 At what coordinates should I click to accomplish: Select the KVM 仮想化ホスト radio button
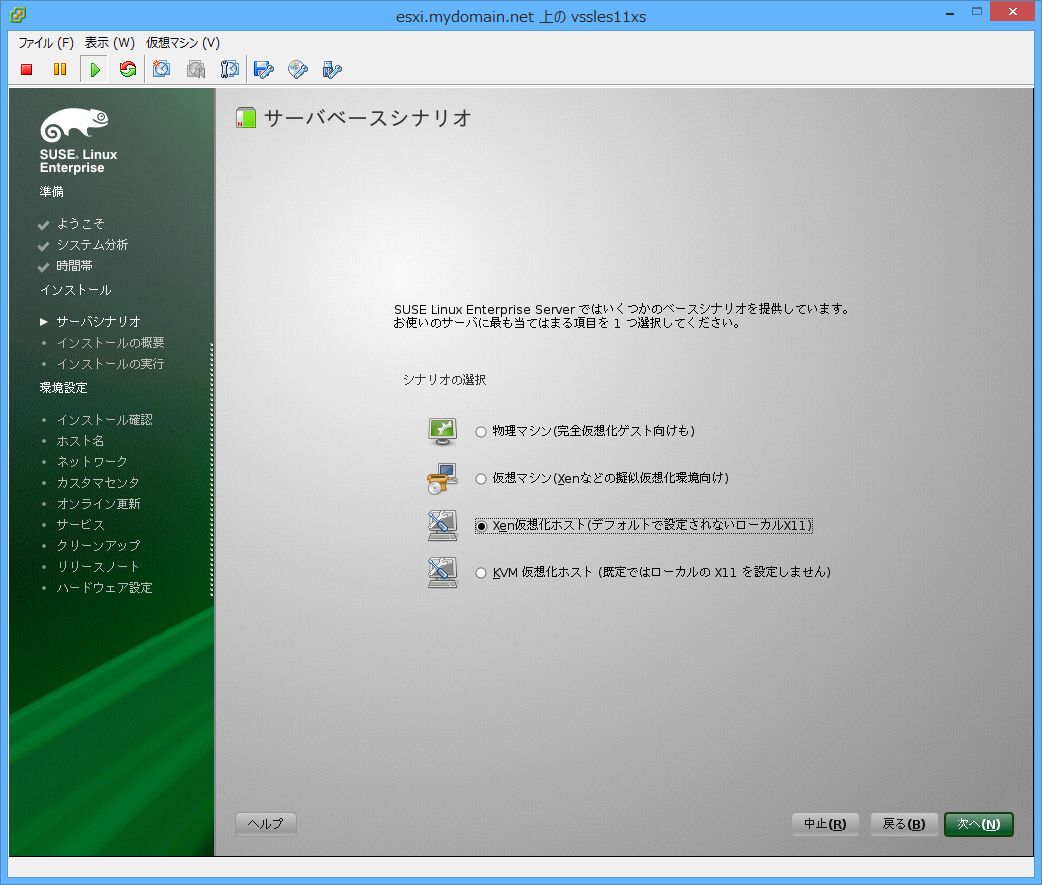pyautogui.click(x=480, y=573)
